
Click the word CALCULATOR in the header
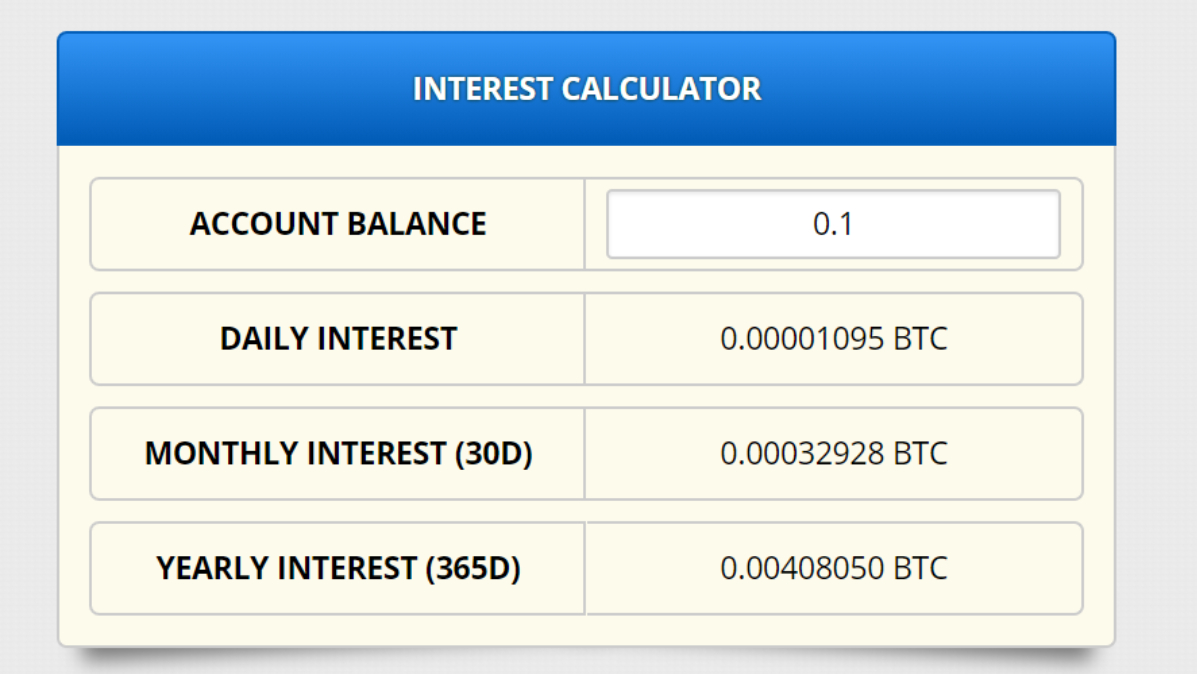click(661, 89)
